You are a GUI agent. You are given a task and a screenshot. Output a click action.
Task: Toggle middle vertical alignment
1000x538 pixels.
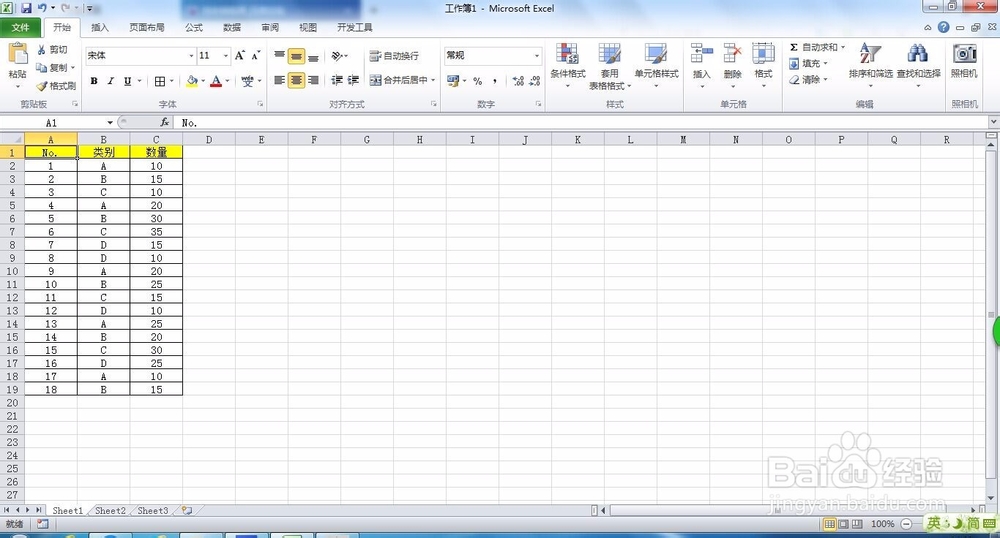tap(296, 56)
